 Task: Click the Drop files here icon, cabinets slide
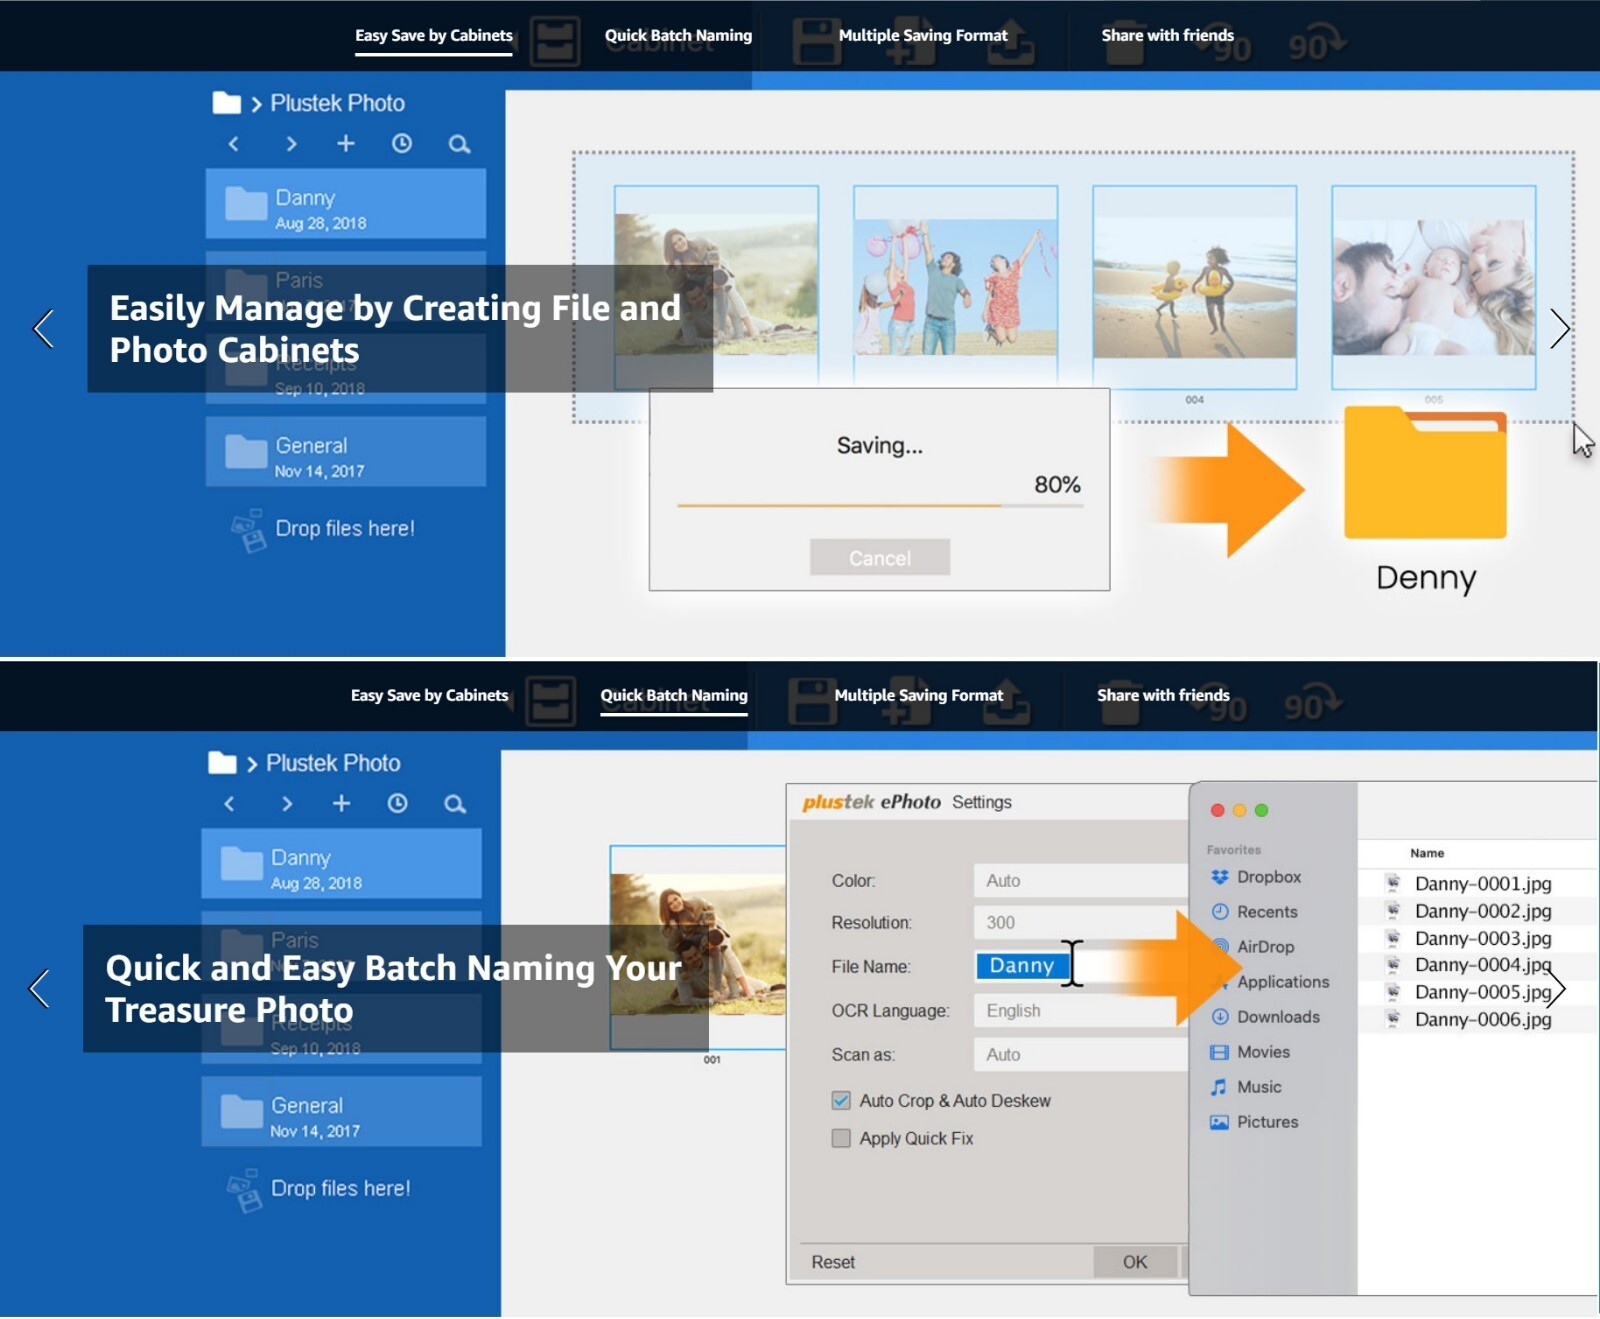click(248, 530)
